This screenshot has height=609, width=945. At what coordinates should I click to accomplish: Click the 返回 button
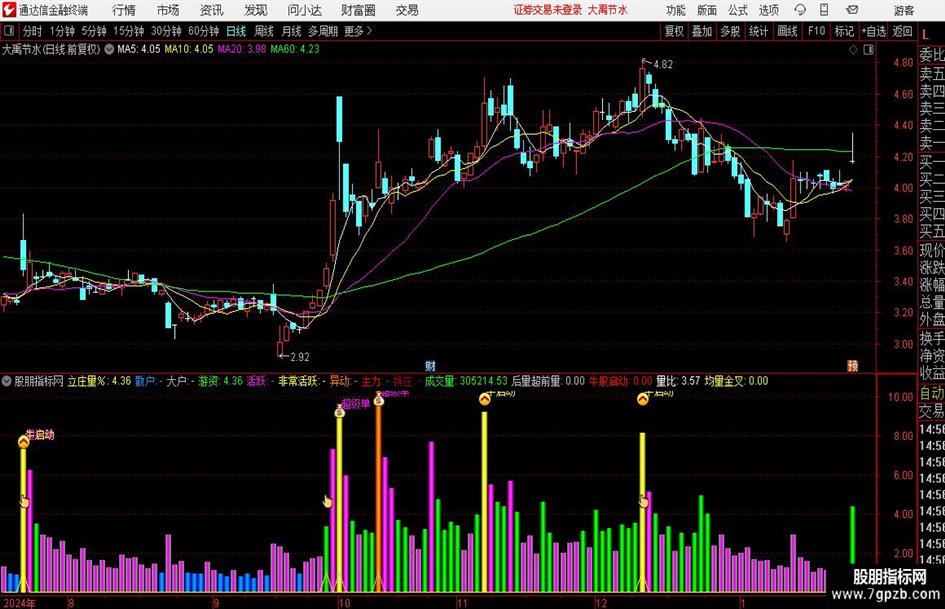click(x=902, y=31)
